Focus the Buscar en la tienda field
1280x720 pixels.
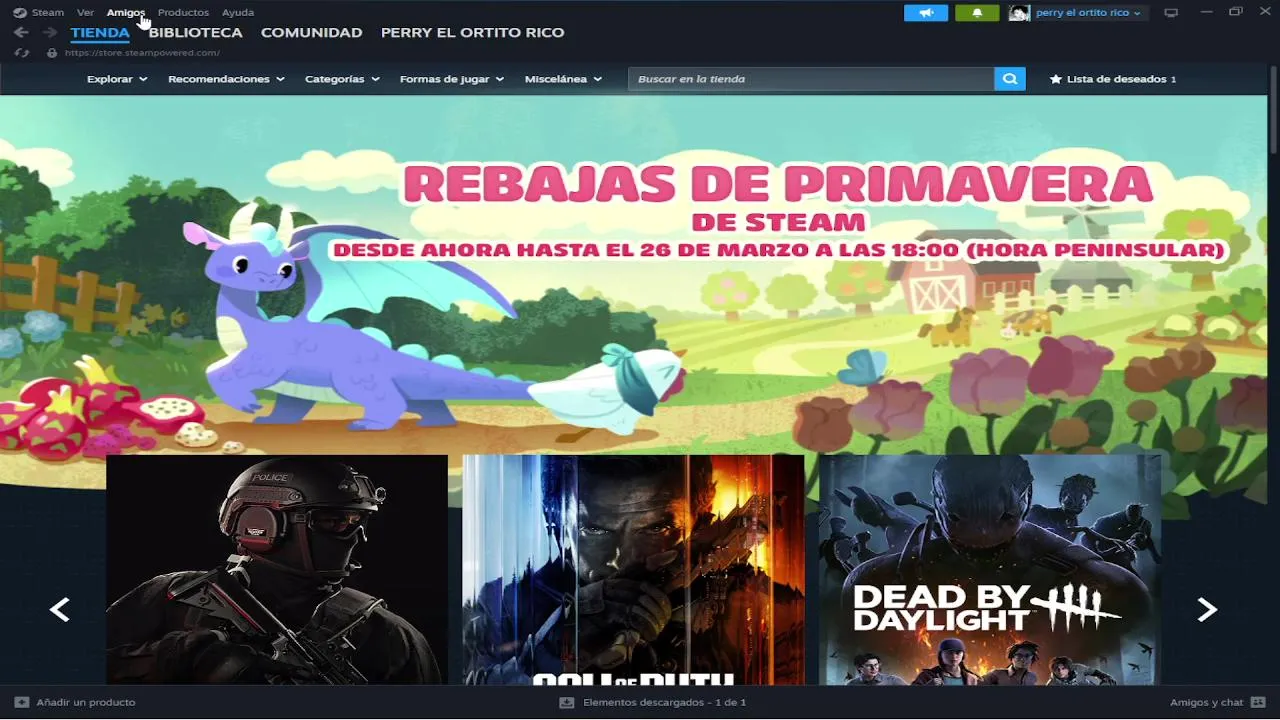coord(811,79)
